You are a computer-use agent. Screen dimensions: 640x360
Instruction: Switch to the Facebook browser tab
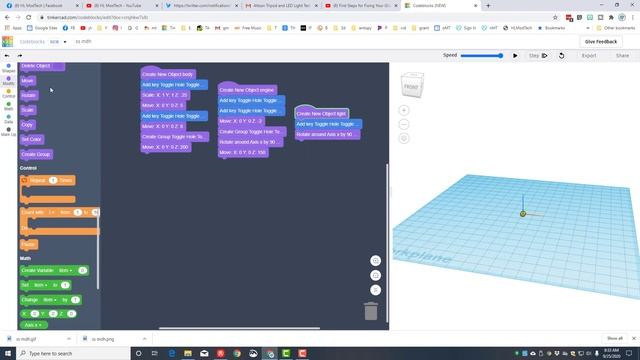[x=42, y=6]
